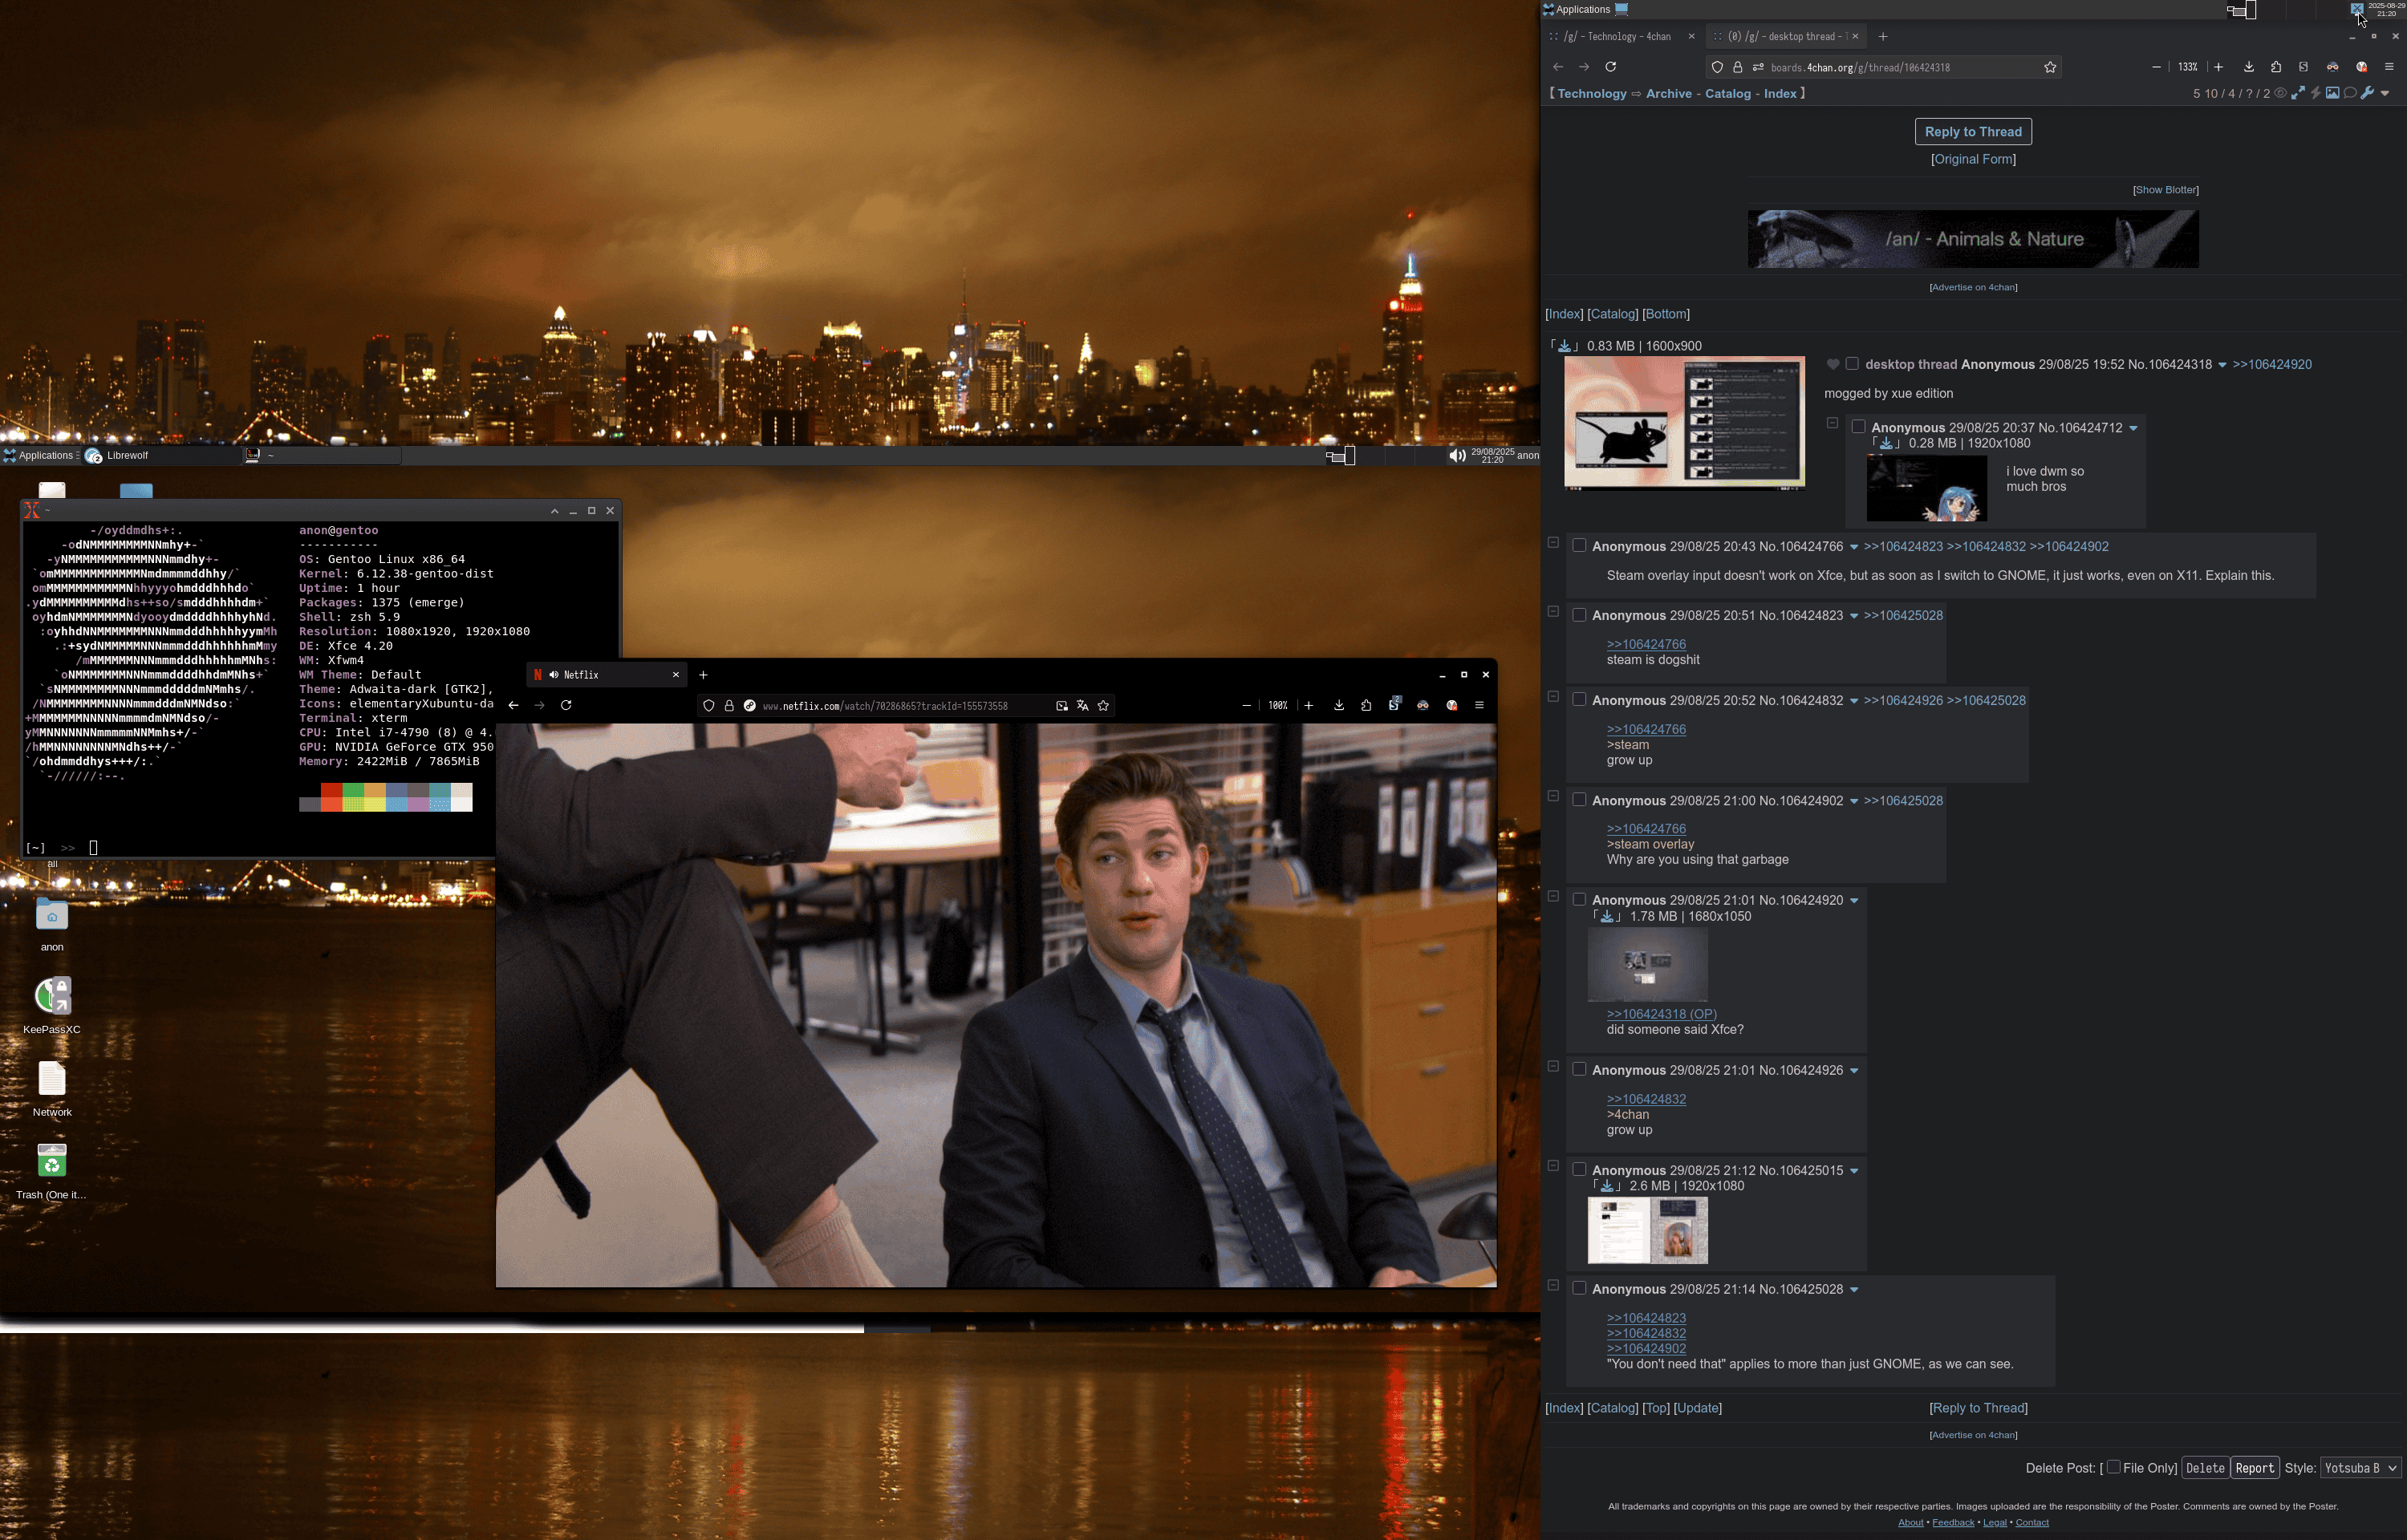Open downloads panel in the 4chan browser window

[2249, 67]
